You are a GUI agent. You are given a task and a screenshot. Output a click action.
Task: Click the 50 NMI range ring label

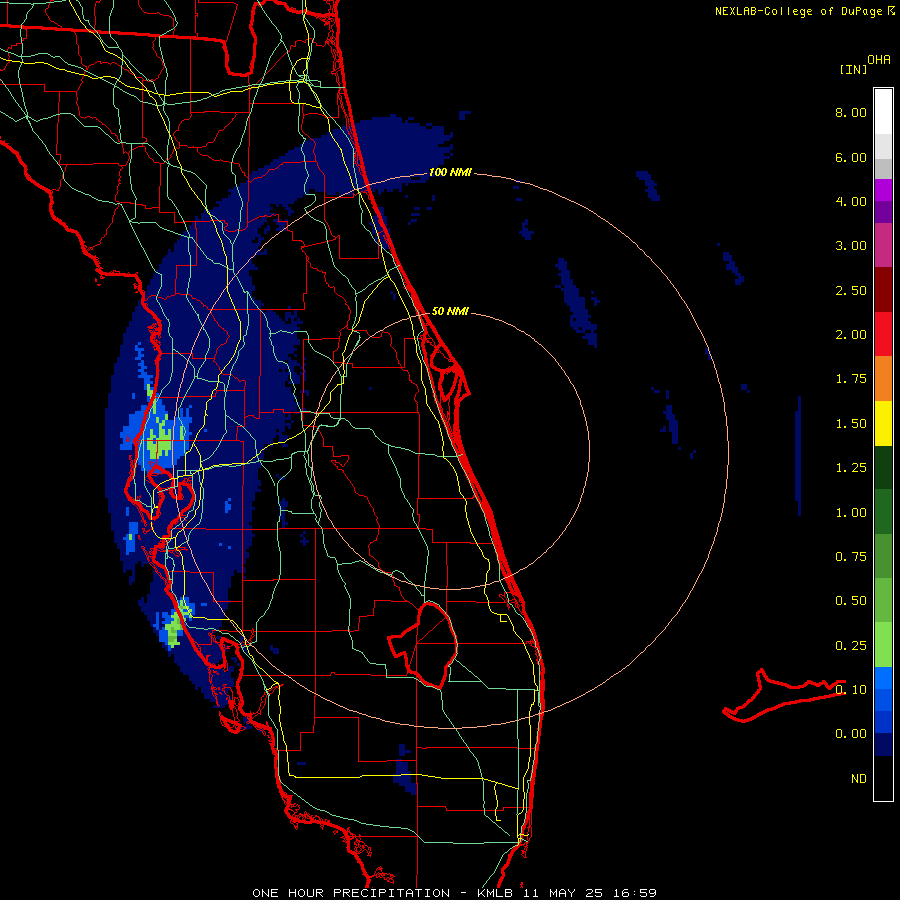450,312
